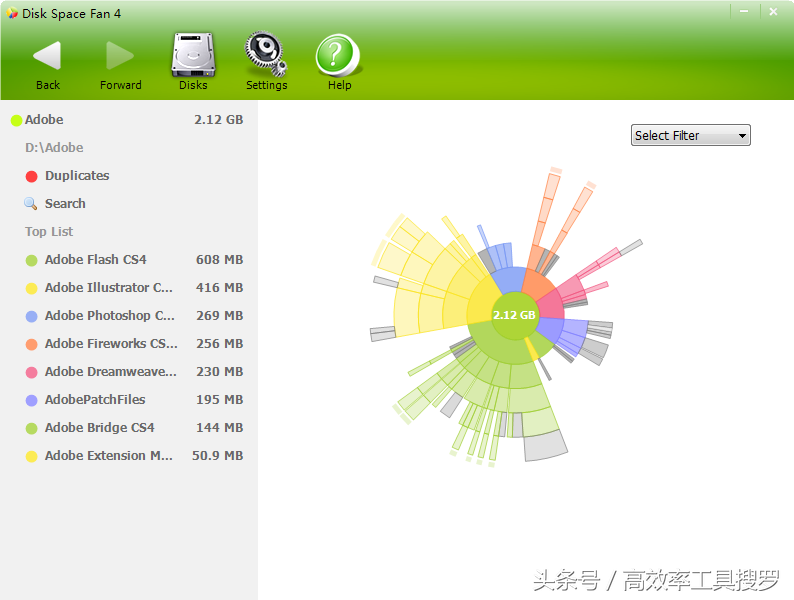Select Adobe Extension M... entry
794x600 pixels.
point(108,456)
